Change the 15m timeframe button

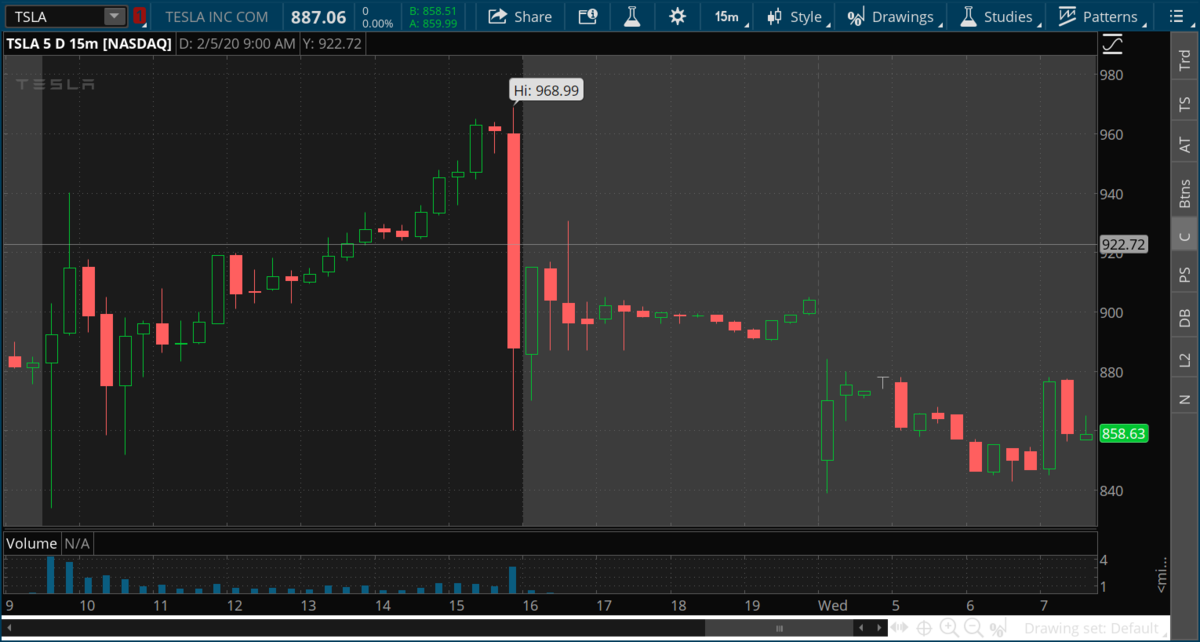pos(727,16)
